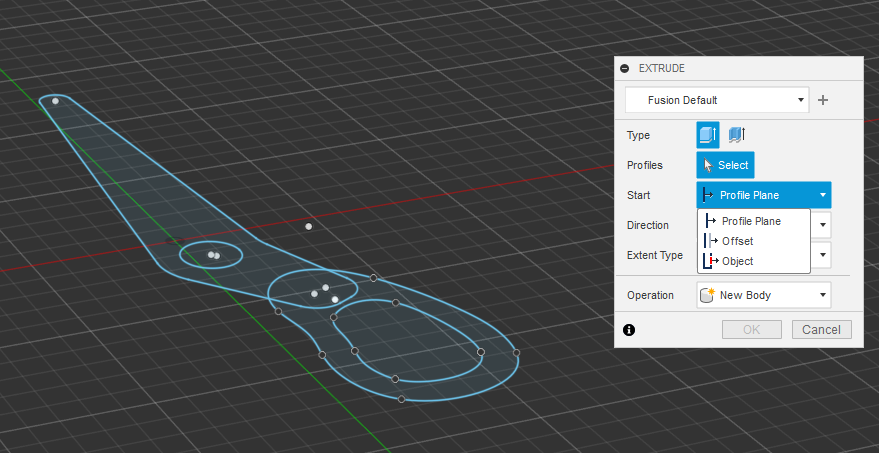Select the Thin Extrude type icon
The width and height of the screenshot is (879, 453).
pyautogui.click(x=737, y=135)
